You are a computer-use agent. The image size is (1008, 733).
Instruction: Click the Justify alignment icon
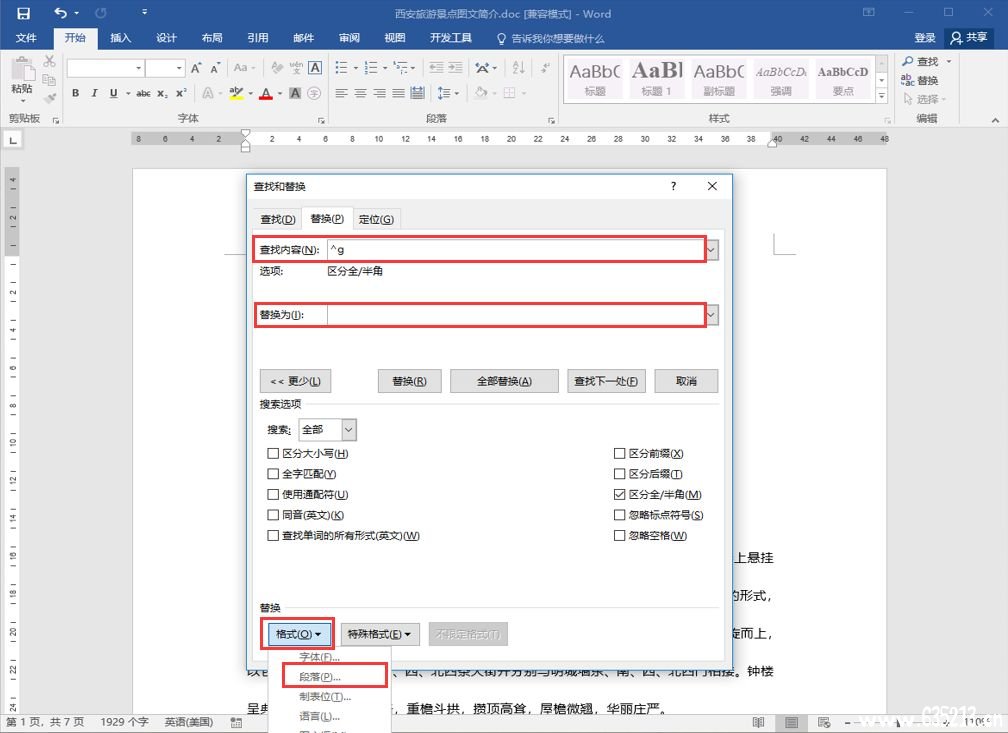[399, 93]
